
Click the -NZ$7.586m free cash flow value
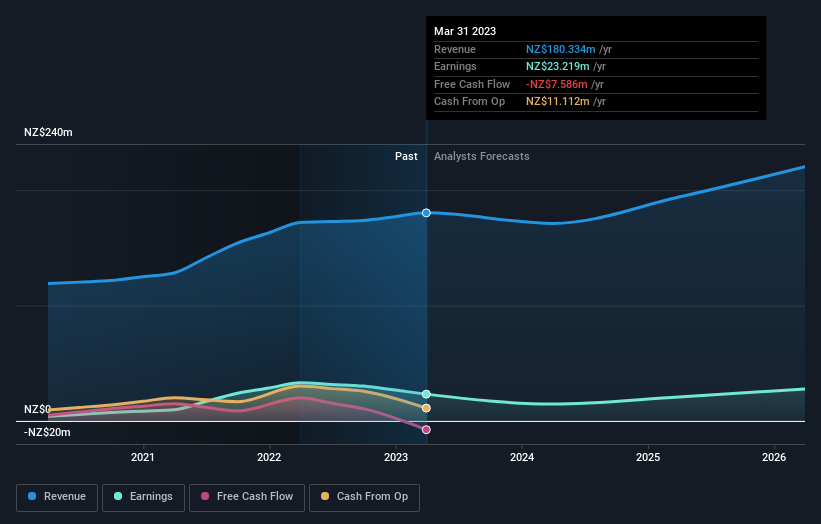[557, 84]
